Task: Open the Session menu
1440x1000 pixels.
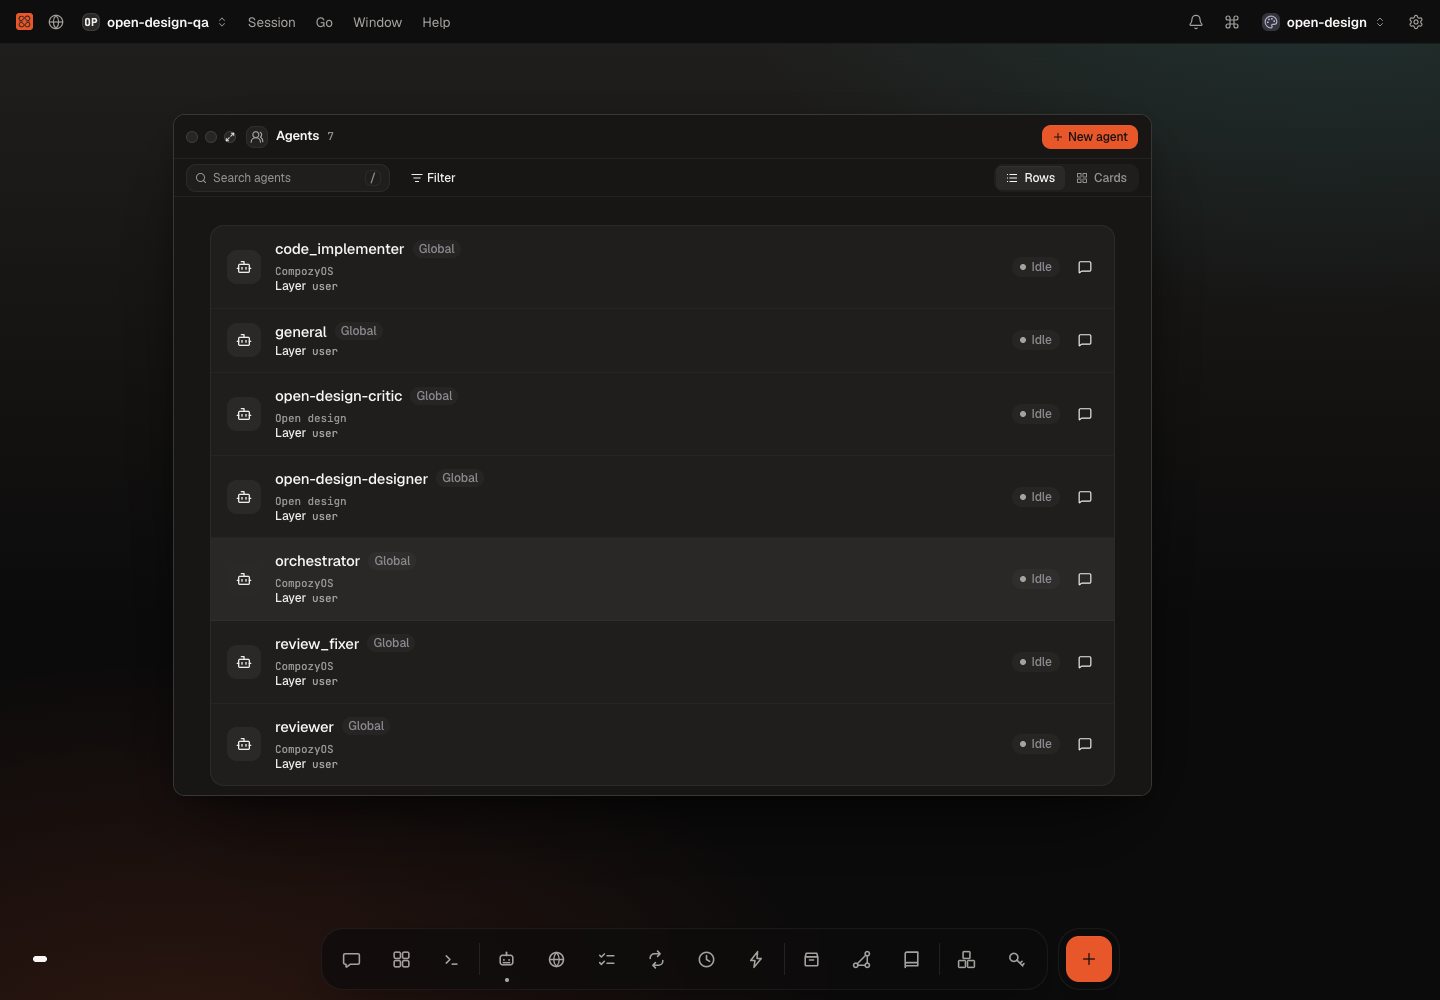Action: click(x=272, y=22)
